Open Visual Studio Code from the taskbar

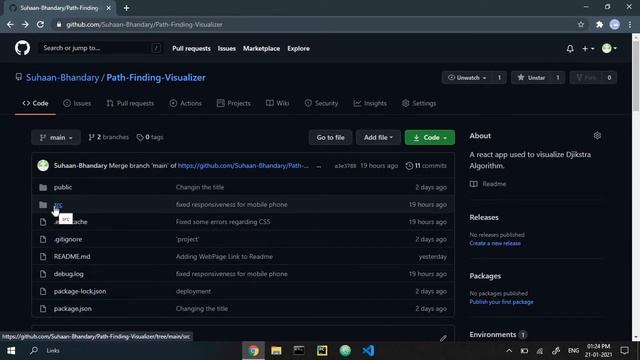pyautogui.click(x=368, y=351)
